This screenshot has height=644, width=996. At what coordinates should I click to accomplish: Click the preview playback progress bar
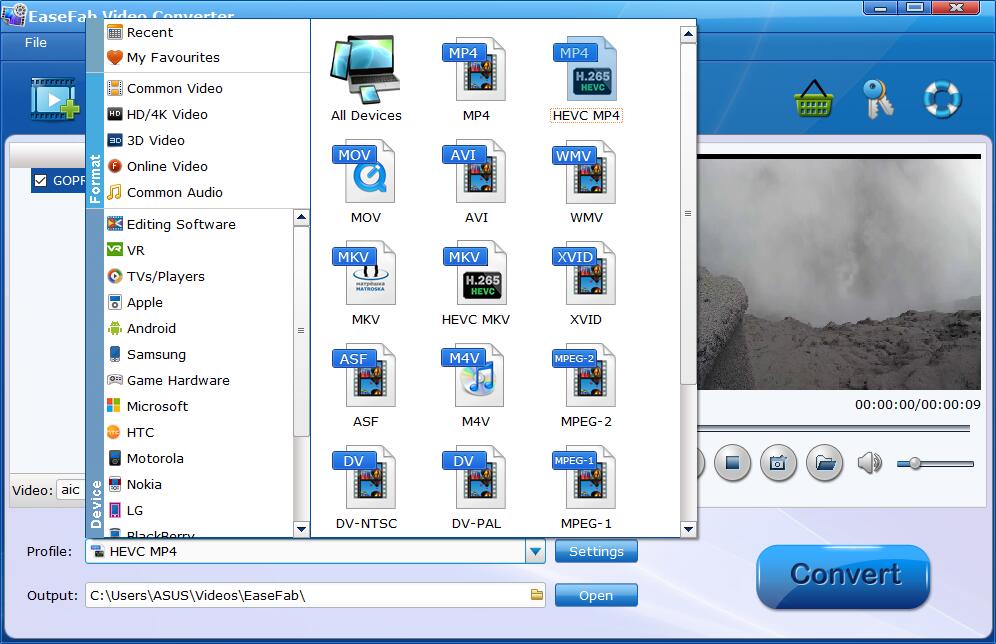tap(833, 429)
